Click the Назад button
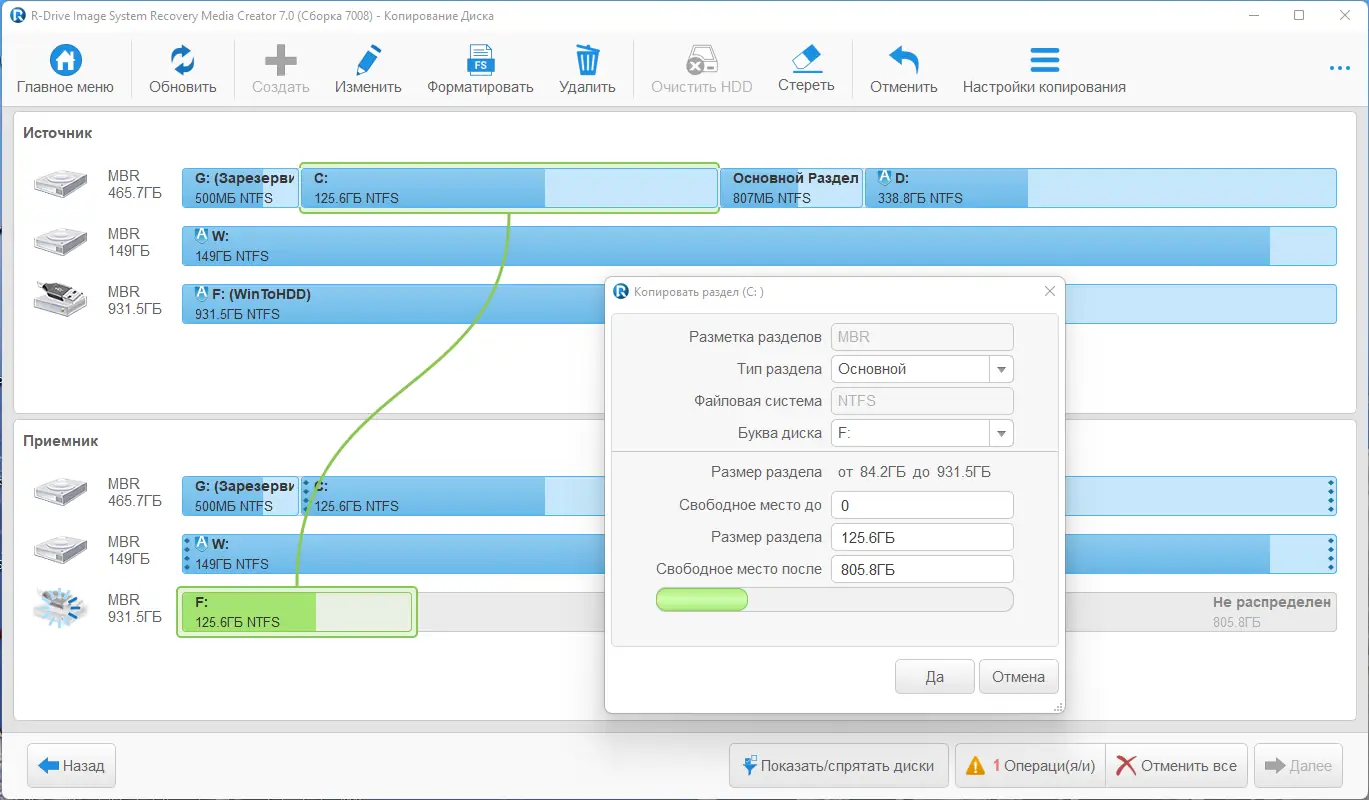The height and width of the screenshot is (800, 1369). click(x=72, y=766)
